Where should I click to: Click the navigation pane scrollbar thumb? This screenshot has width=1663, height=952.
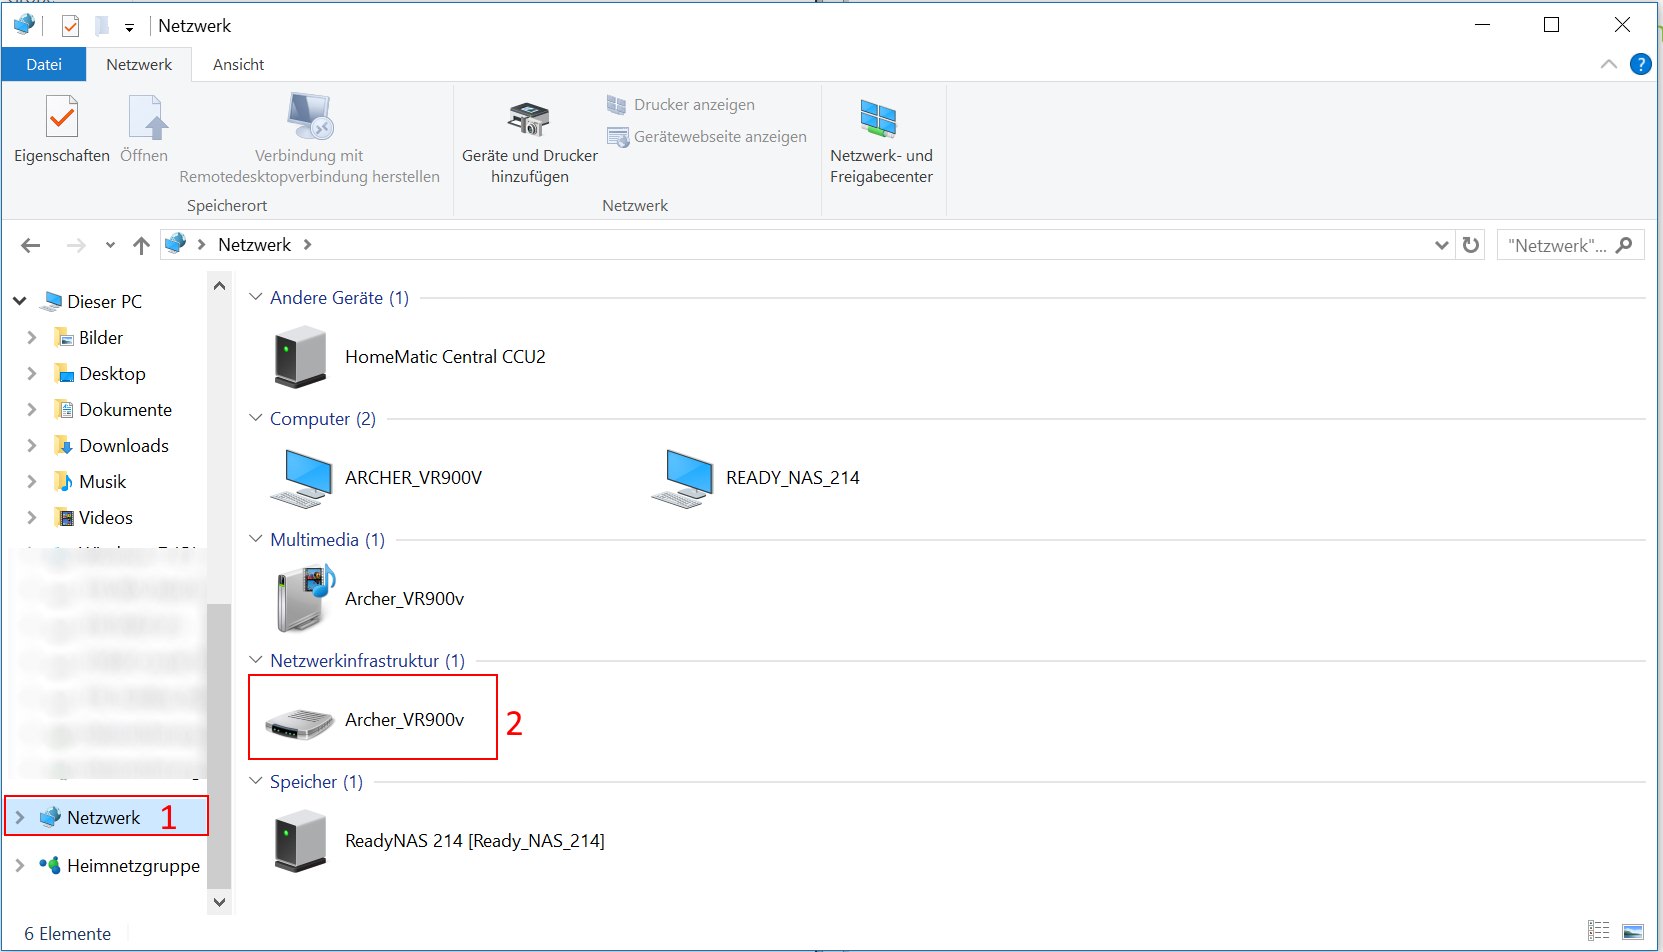[219, 746]
